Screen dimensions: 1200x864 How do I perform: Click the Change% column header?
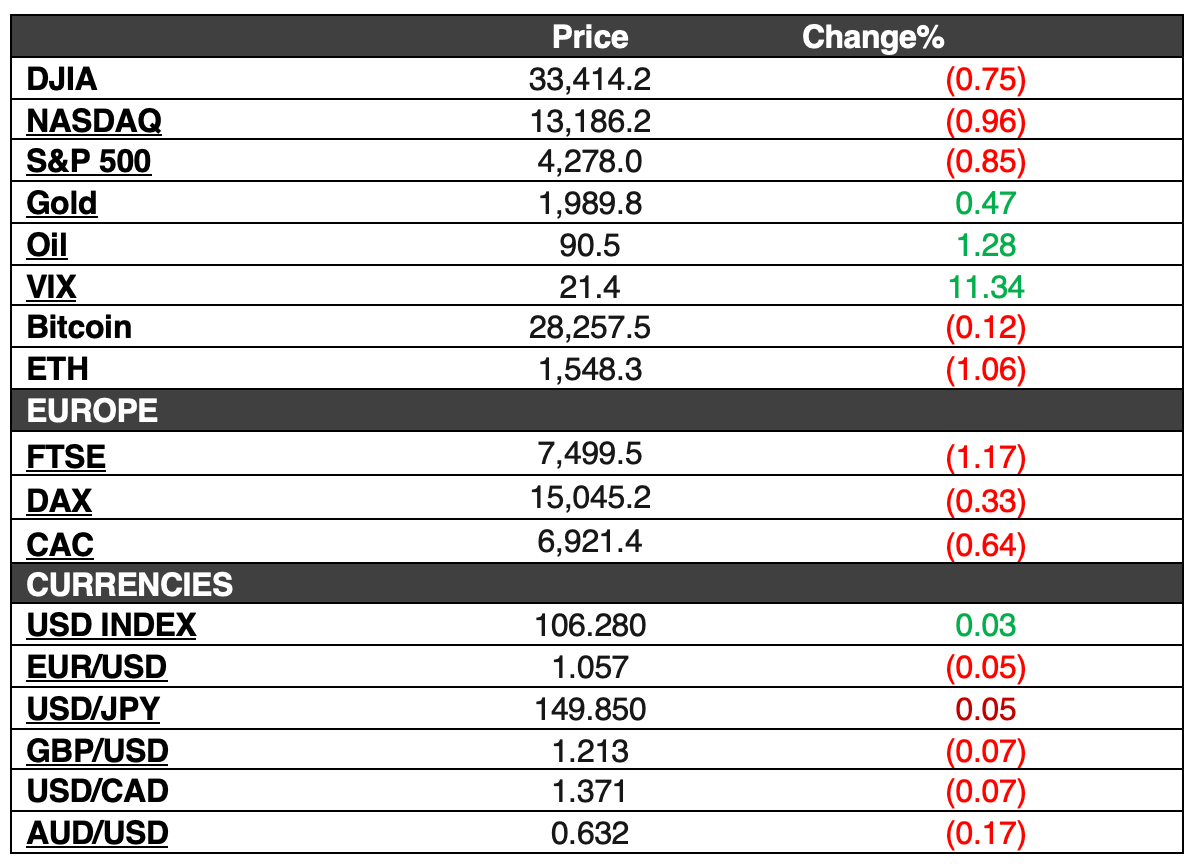(873, 37)
